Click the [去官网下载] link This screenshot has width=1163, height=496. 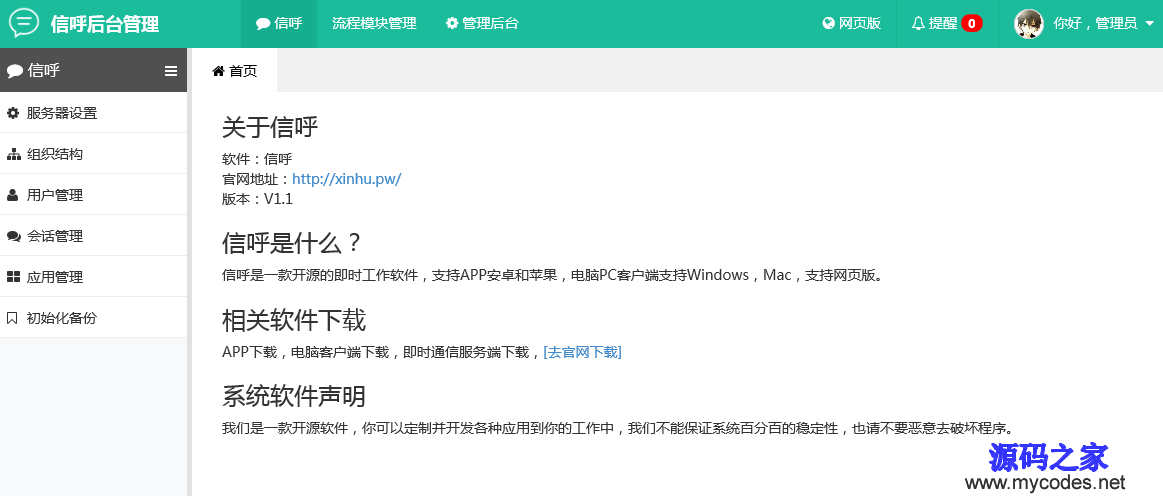pos(582,352)
